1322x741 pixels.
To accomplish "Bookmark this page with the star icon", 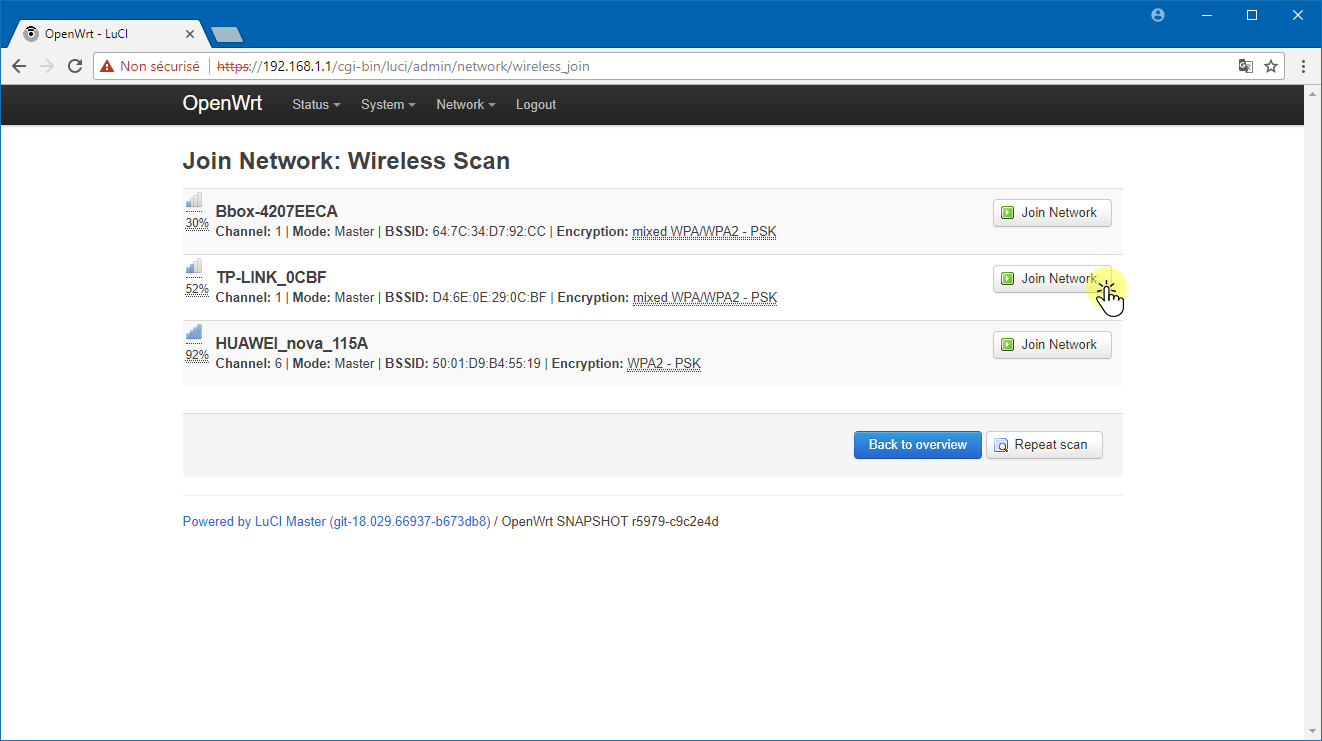I will [x=1271, y=66].
